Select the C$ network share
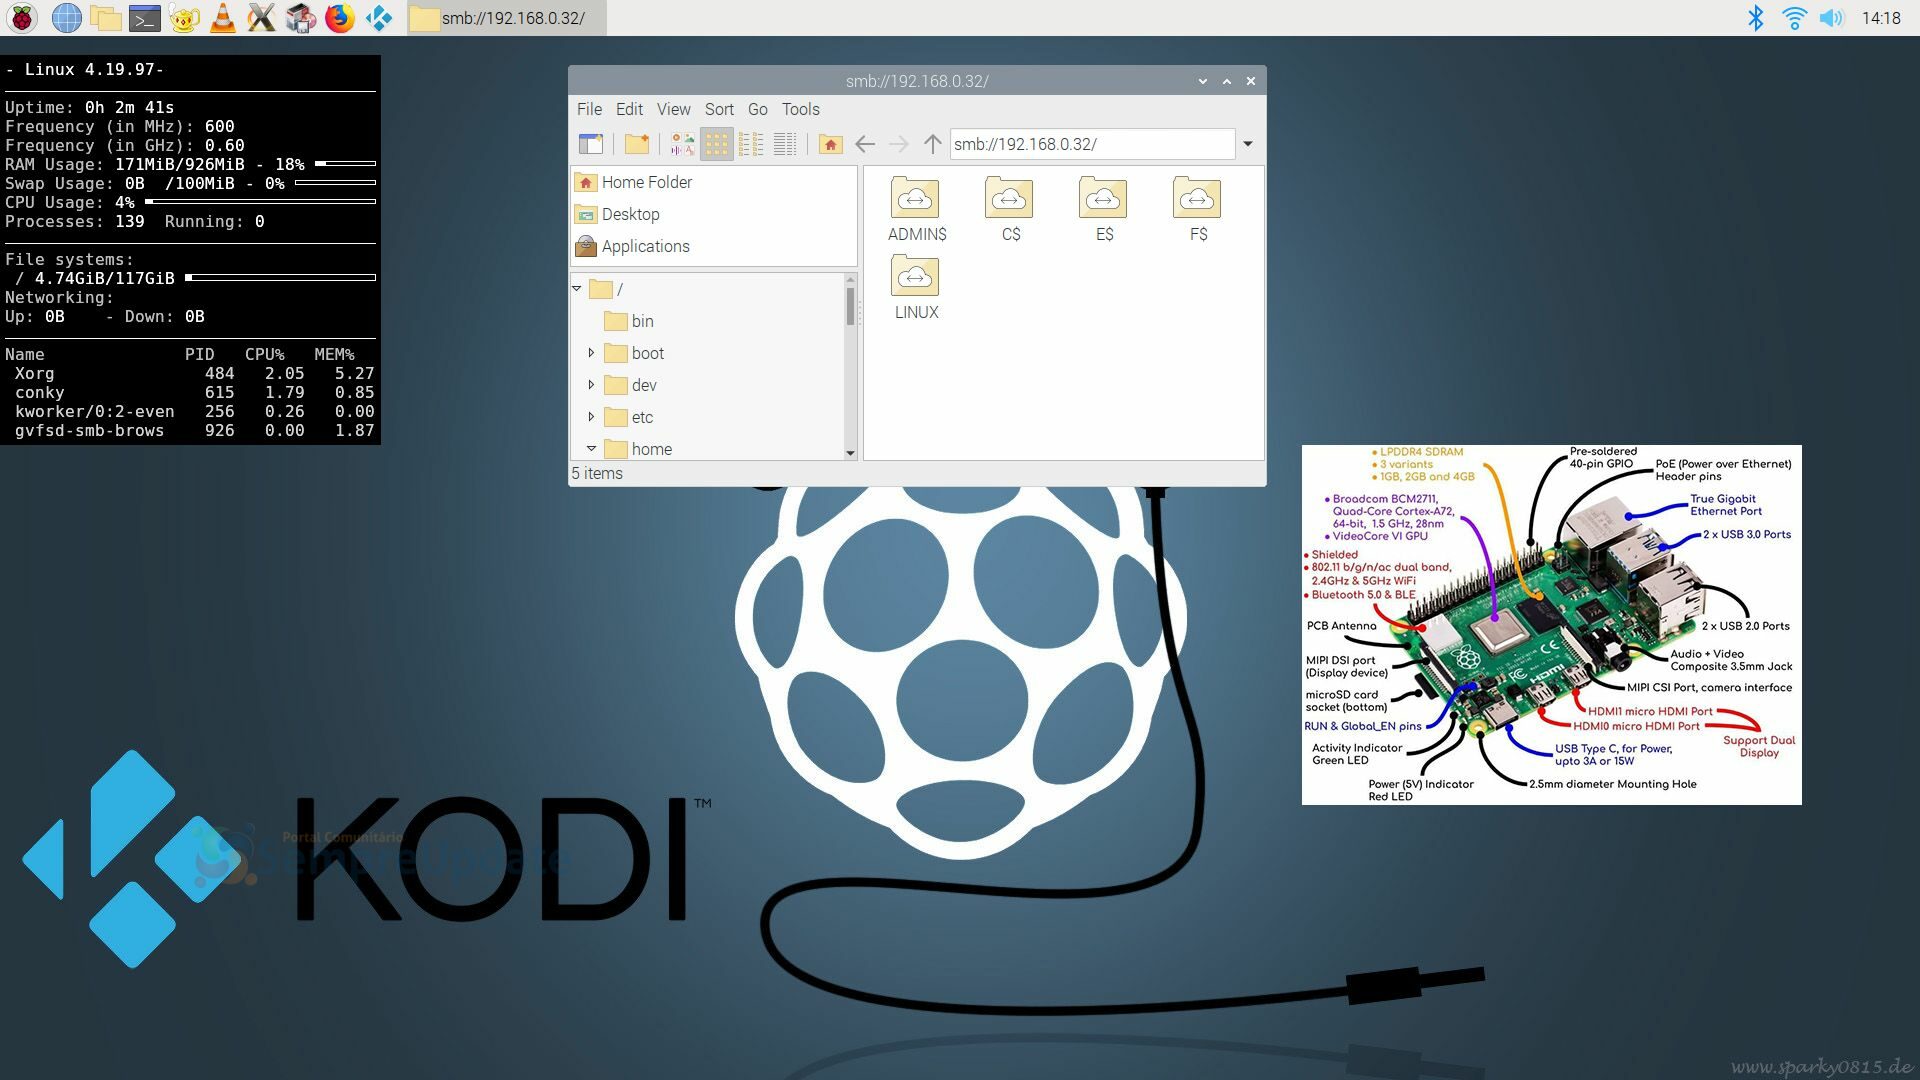This screenshot has width=1920, height=1080. point(1010,208)
